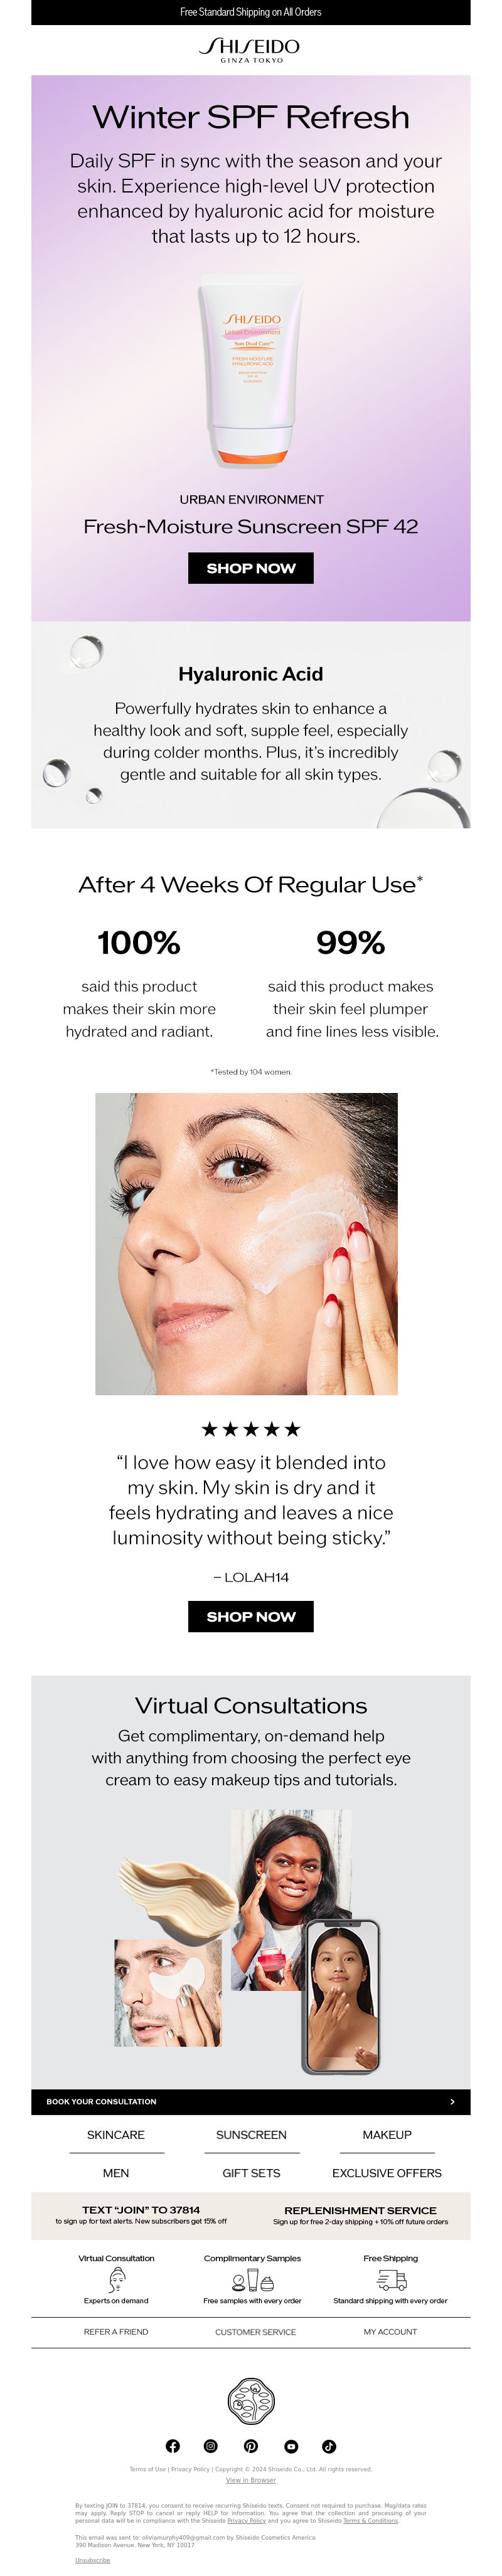The width and height of the screenshot is (502, 2576).
Task: Open the Shiseido Pinterest icon
Action: (251, 2446)
